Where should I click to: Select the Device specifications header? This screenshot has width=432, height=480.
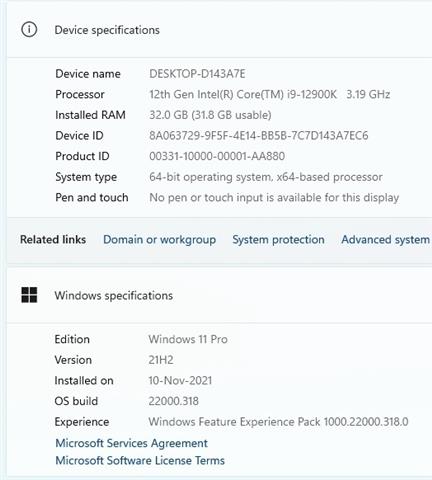click(x=107, y=30)
